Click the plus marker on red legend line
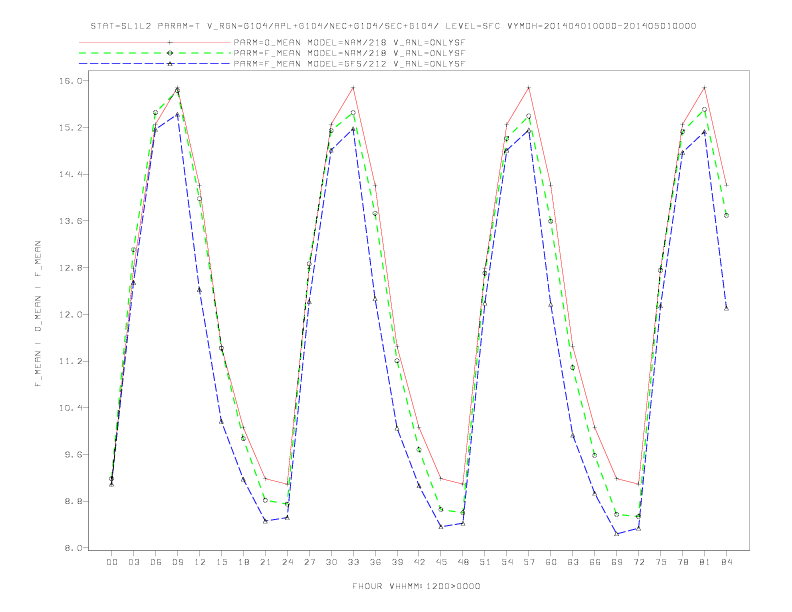 click(170, 42)
